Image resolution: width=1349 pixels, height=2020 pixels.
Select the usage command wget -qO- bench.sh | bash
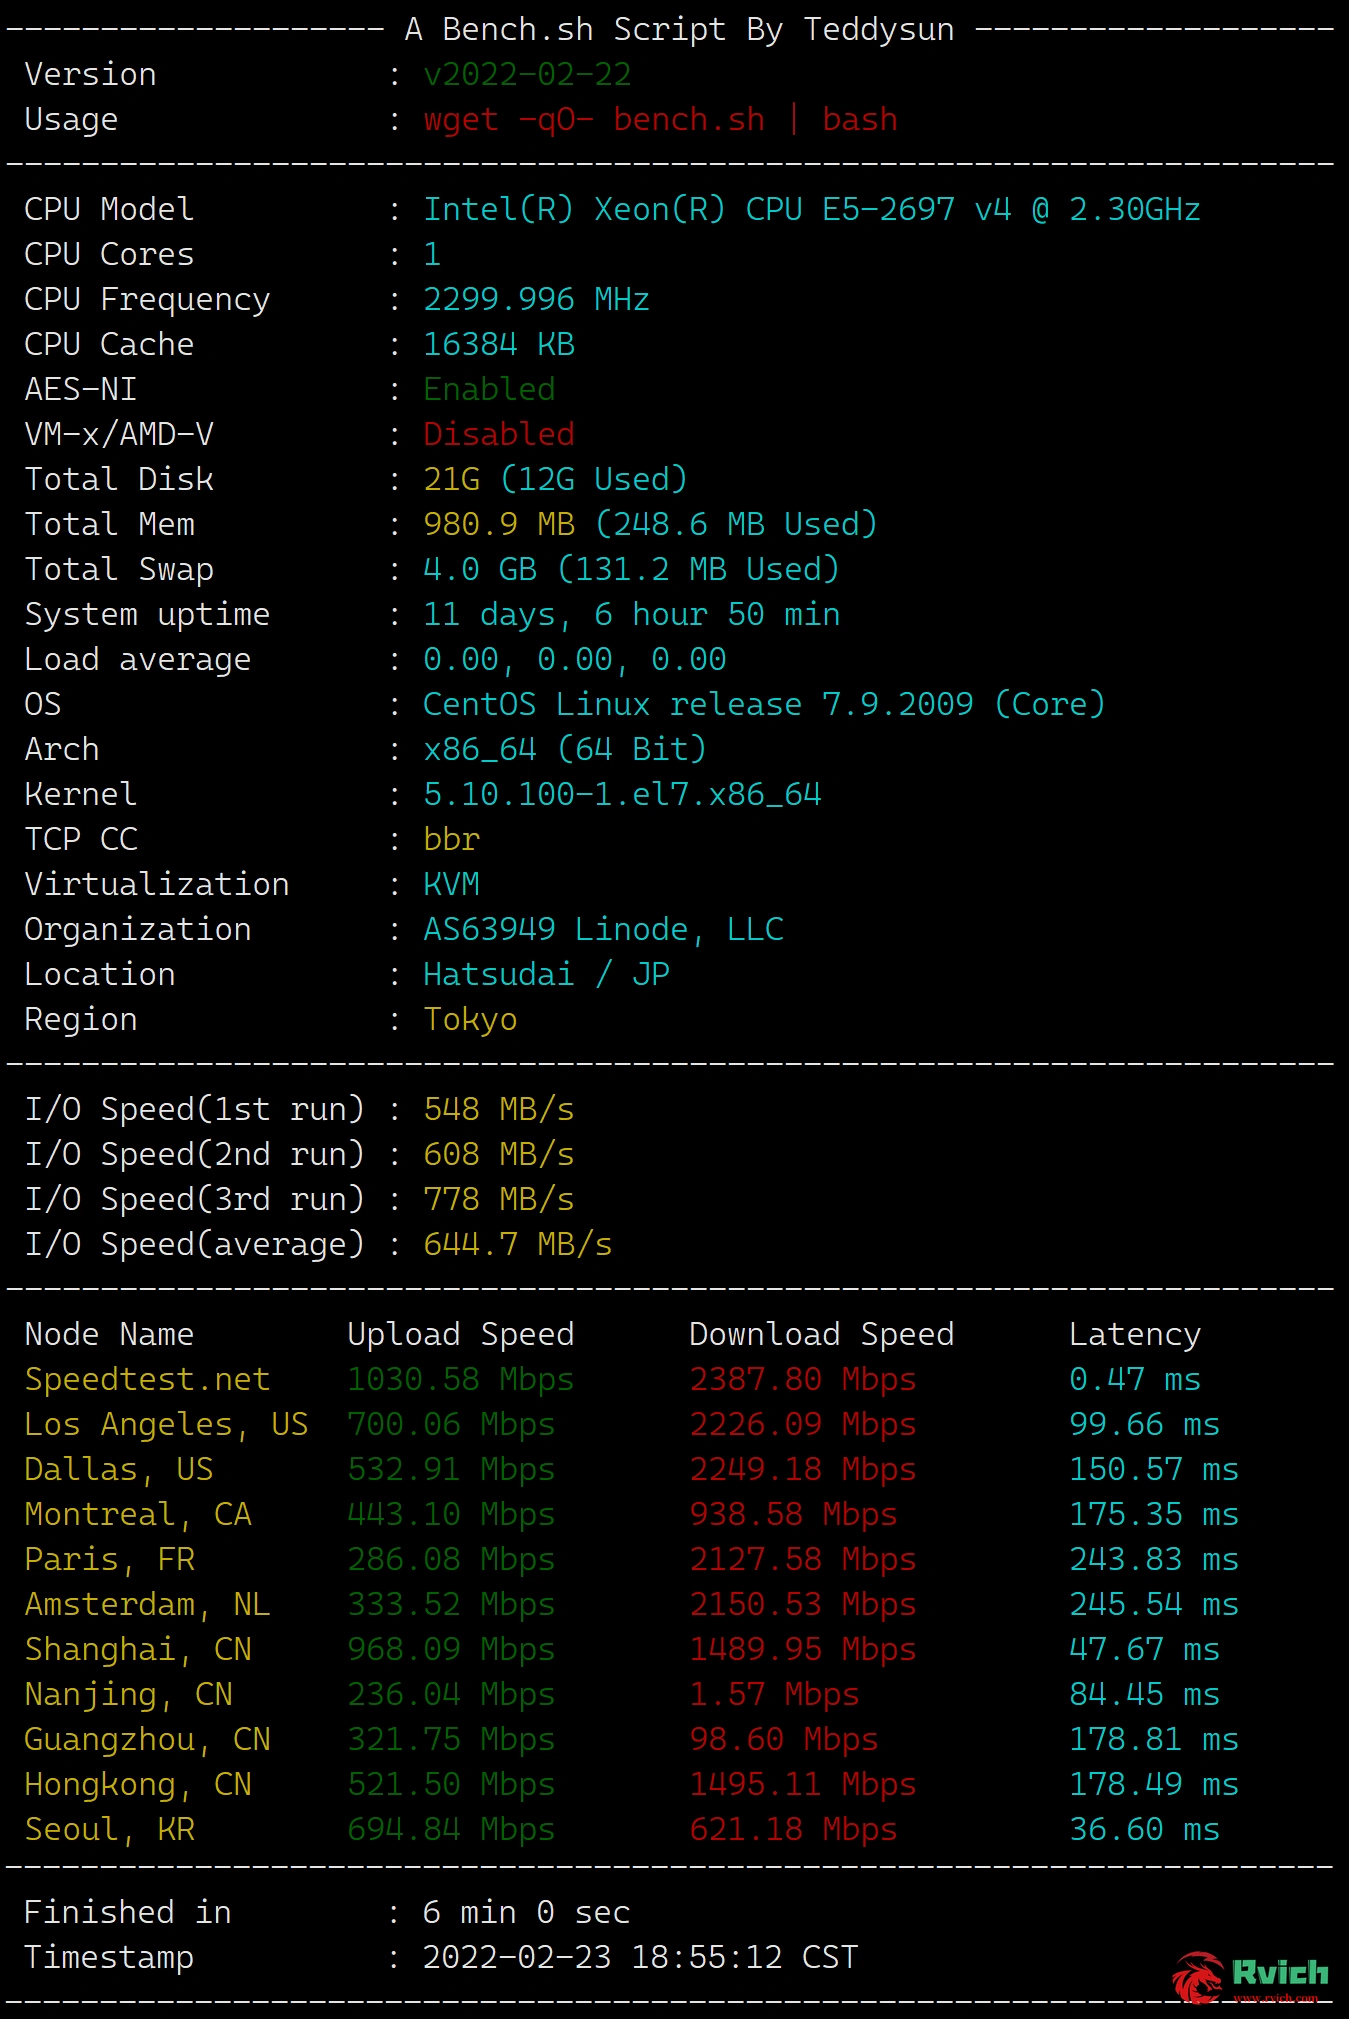coord(660,119)
